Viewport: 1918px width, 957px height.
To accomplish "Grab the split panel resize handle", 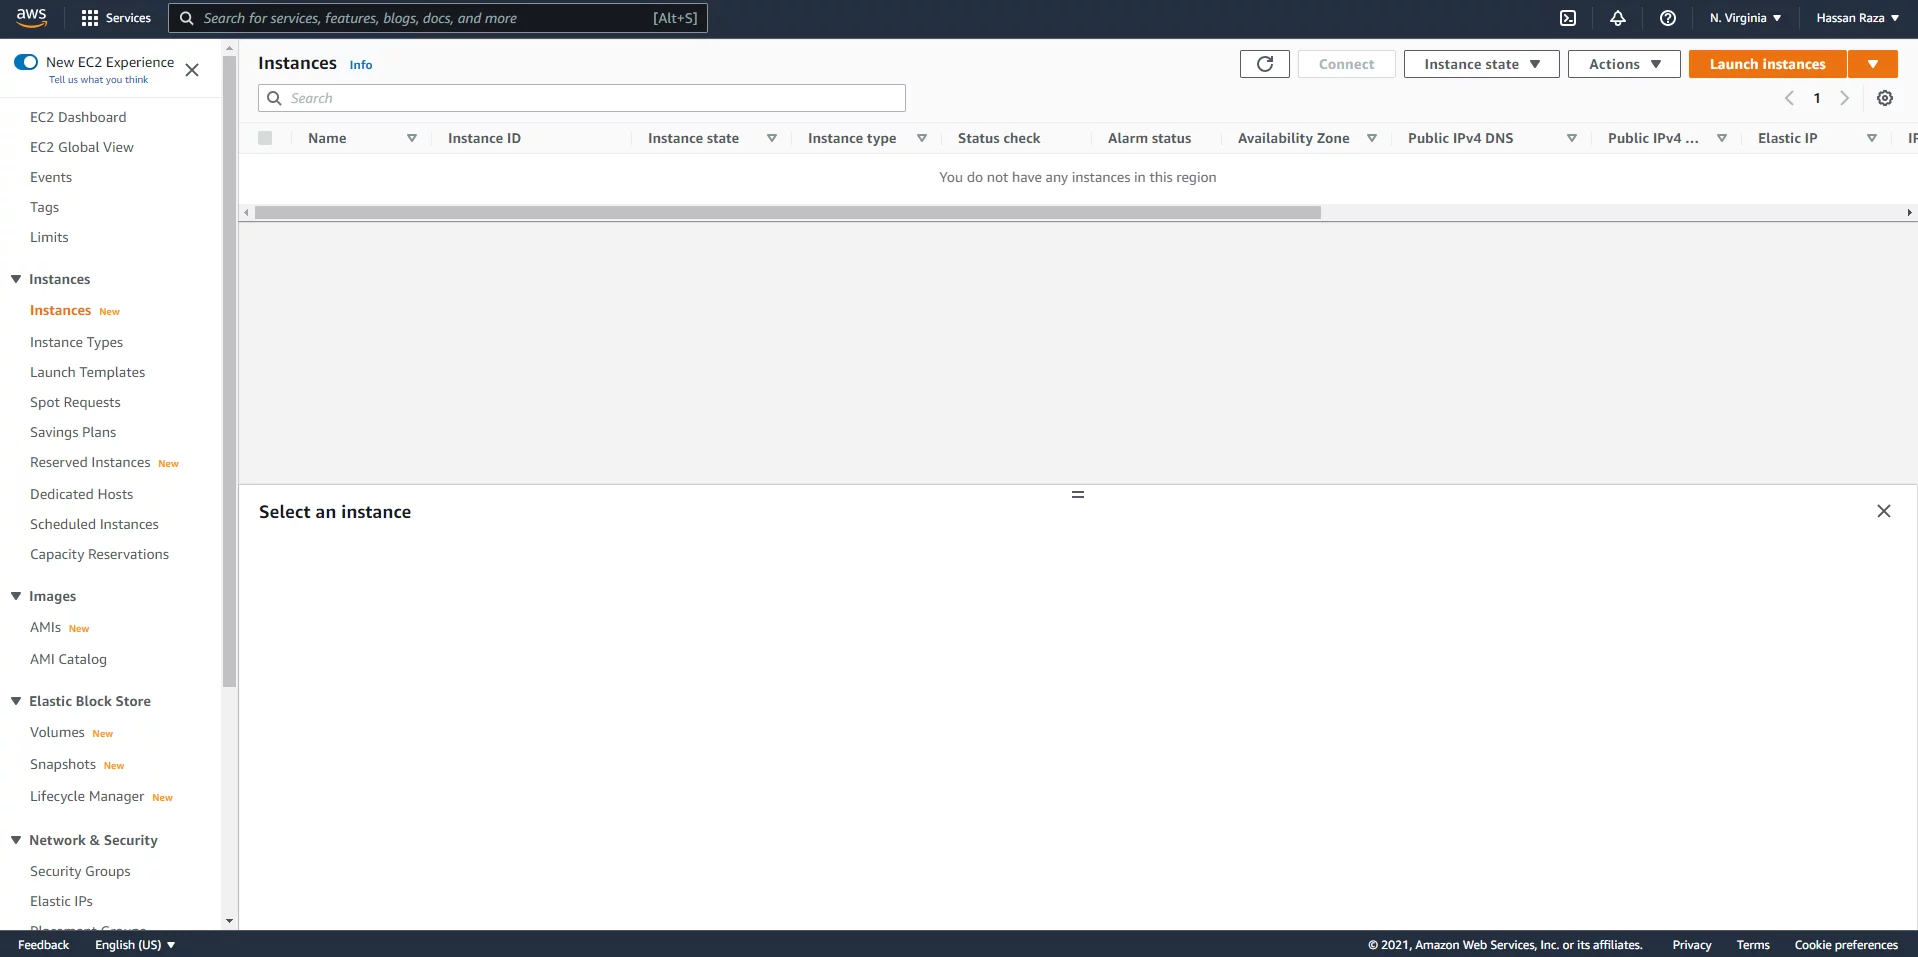I will tap(1078, 494).
